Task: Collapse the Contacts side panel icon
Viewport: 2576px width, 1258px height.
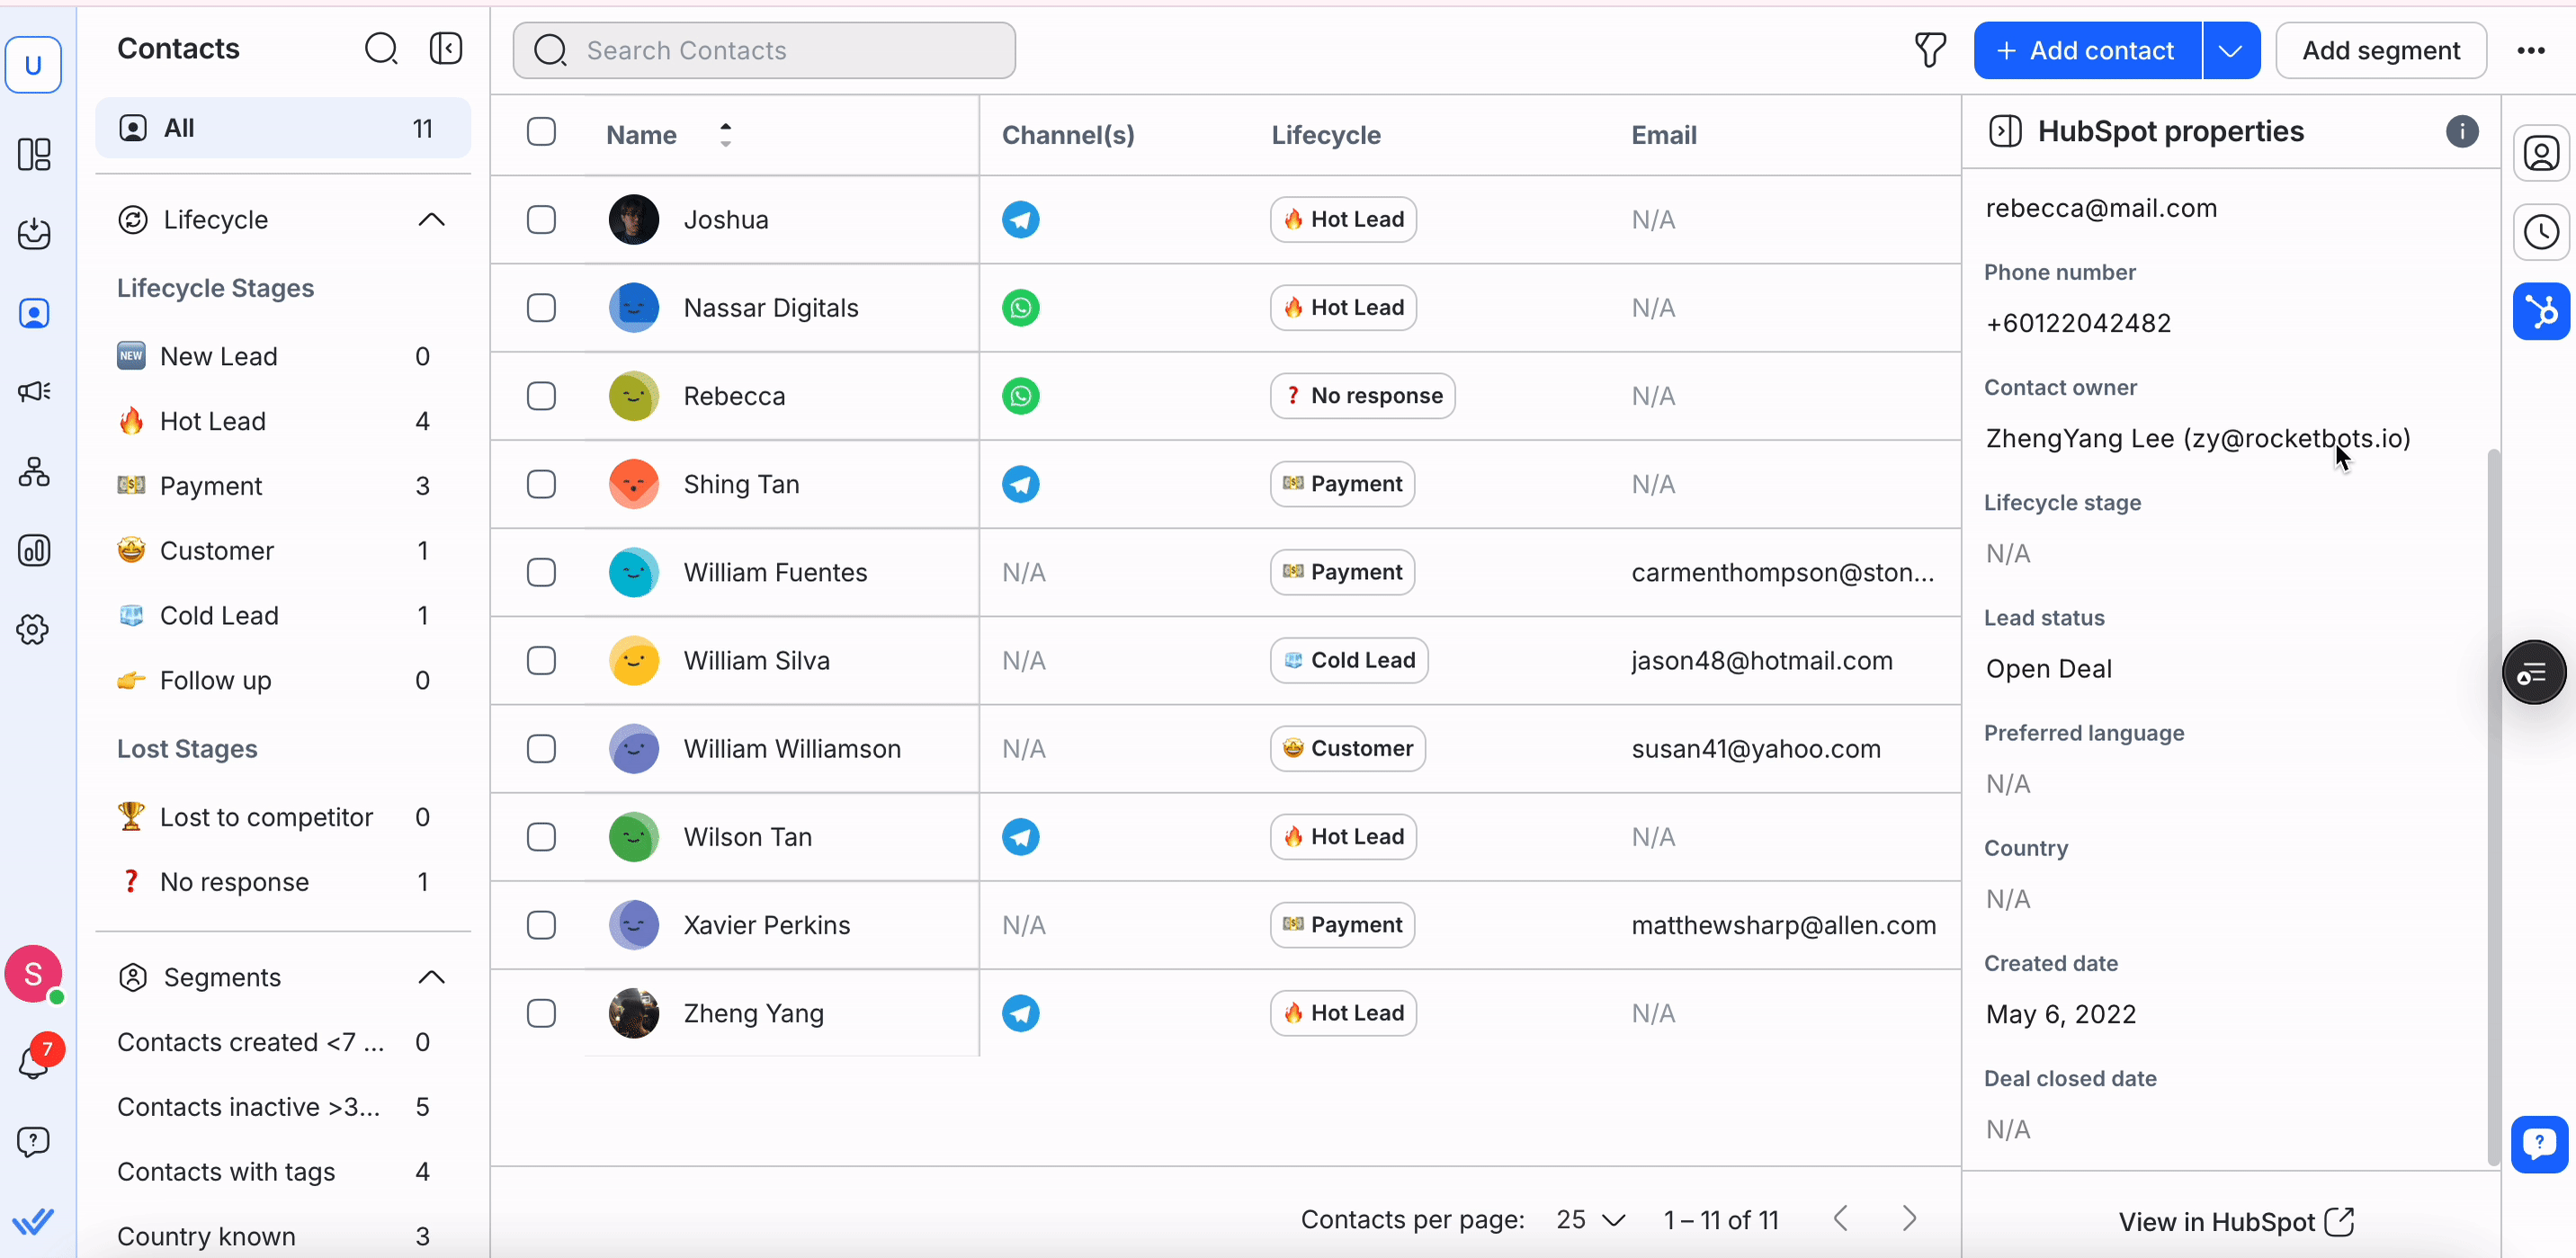Action: click(x=446, y=48)
